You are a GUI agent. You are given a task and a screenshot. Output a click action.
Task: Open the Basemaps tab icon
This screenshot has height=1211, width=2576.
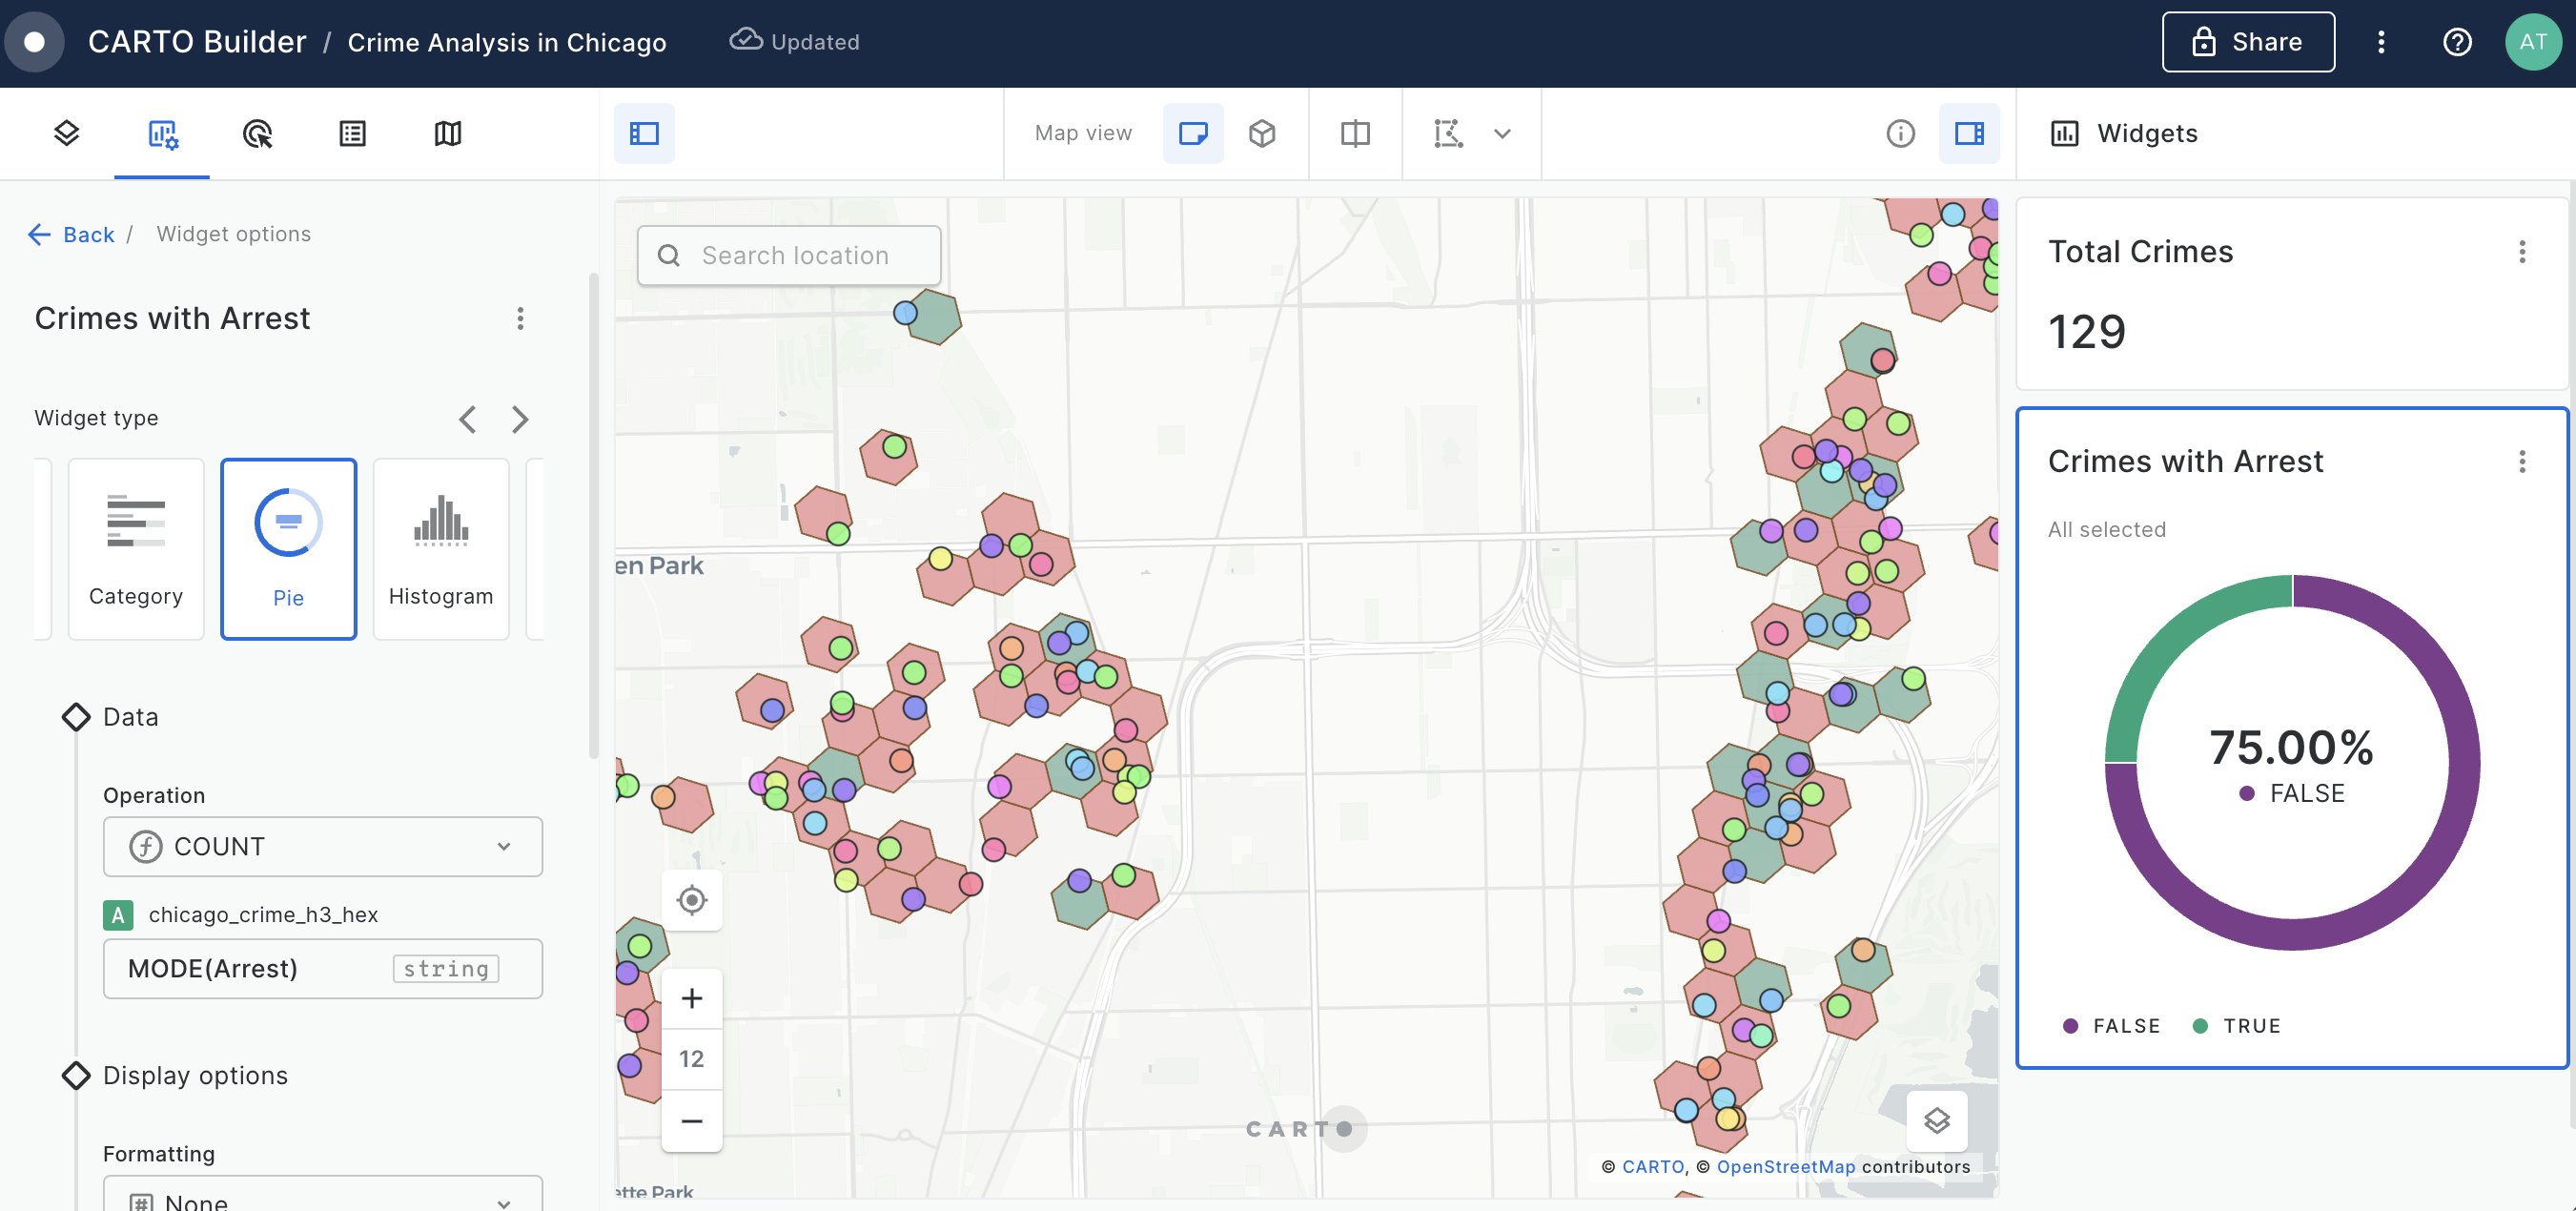coord(448,133)
